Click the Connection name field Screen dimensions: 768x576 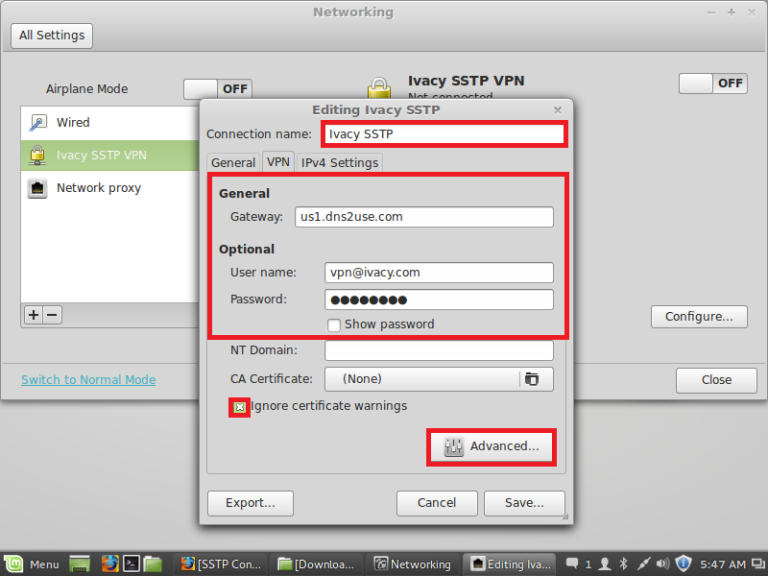(445, 134)
